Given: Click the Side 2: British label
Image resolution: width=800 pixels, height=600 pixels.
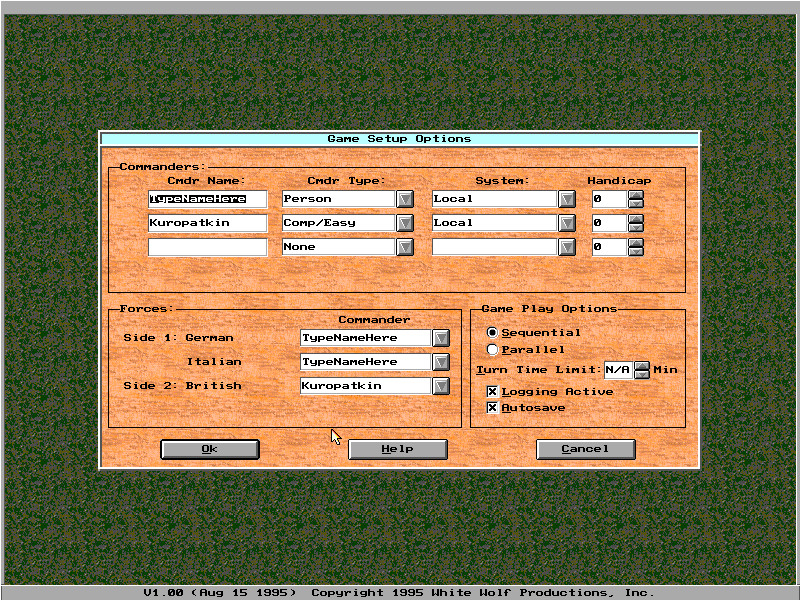Looking at the screenshot, I should [x=183, y=386].
